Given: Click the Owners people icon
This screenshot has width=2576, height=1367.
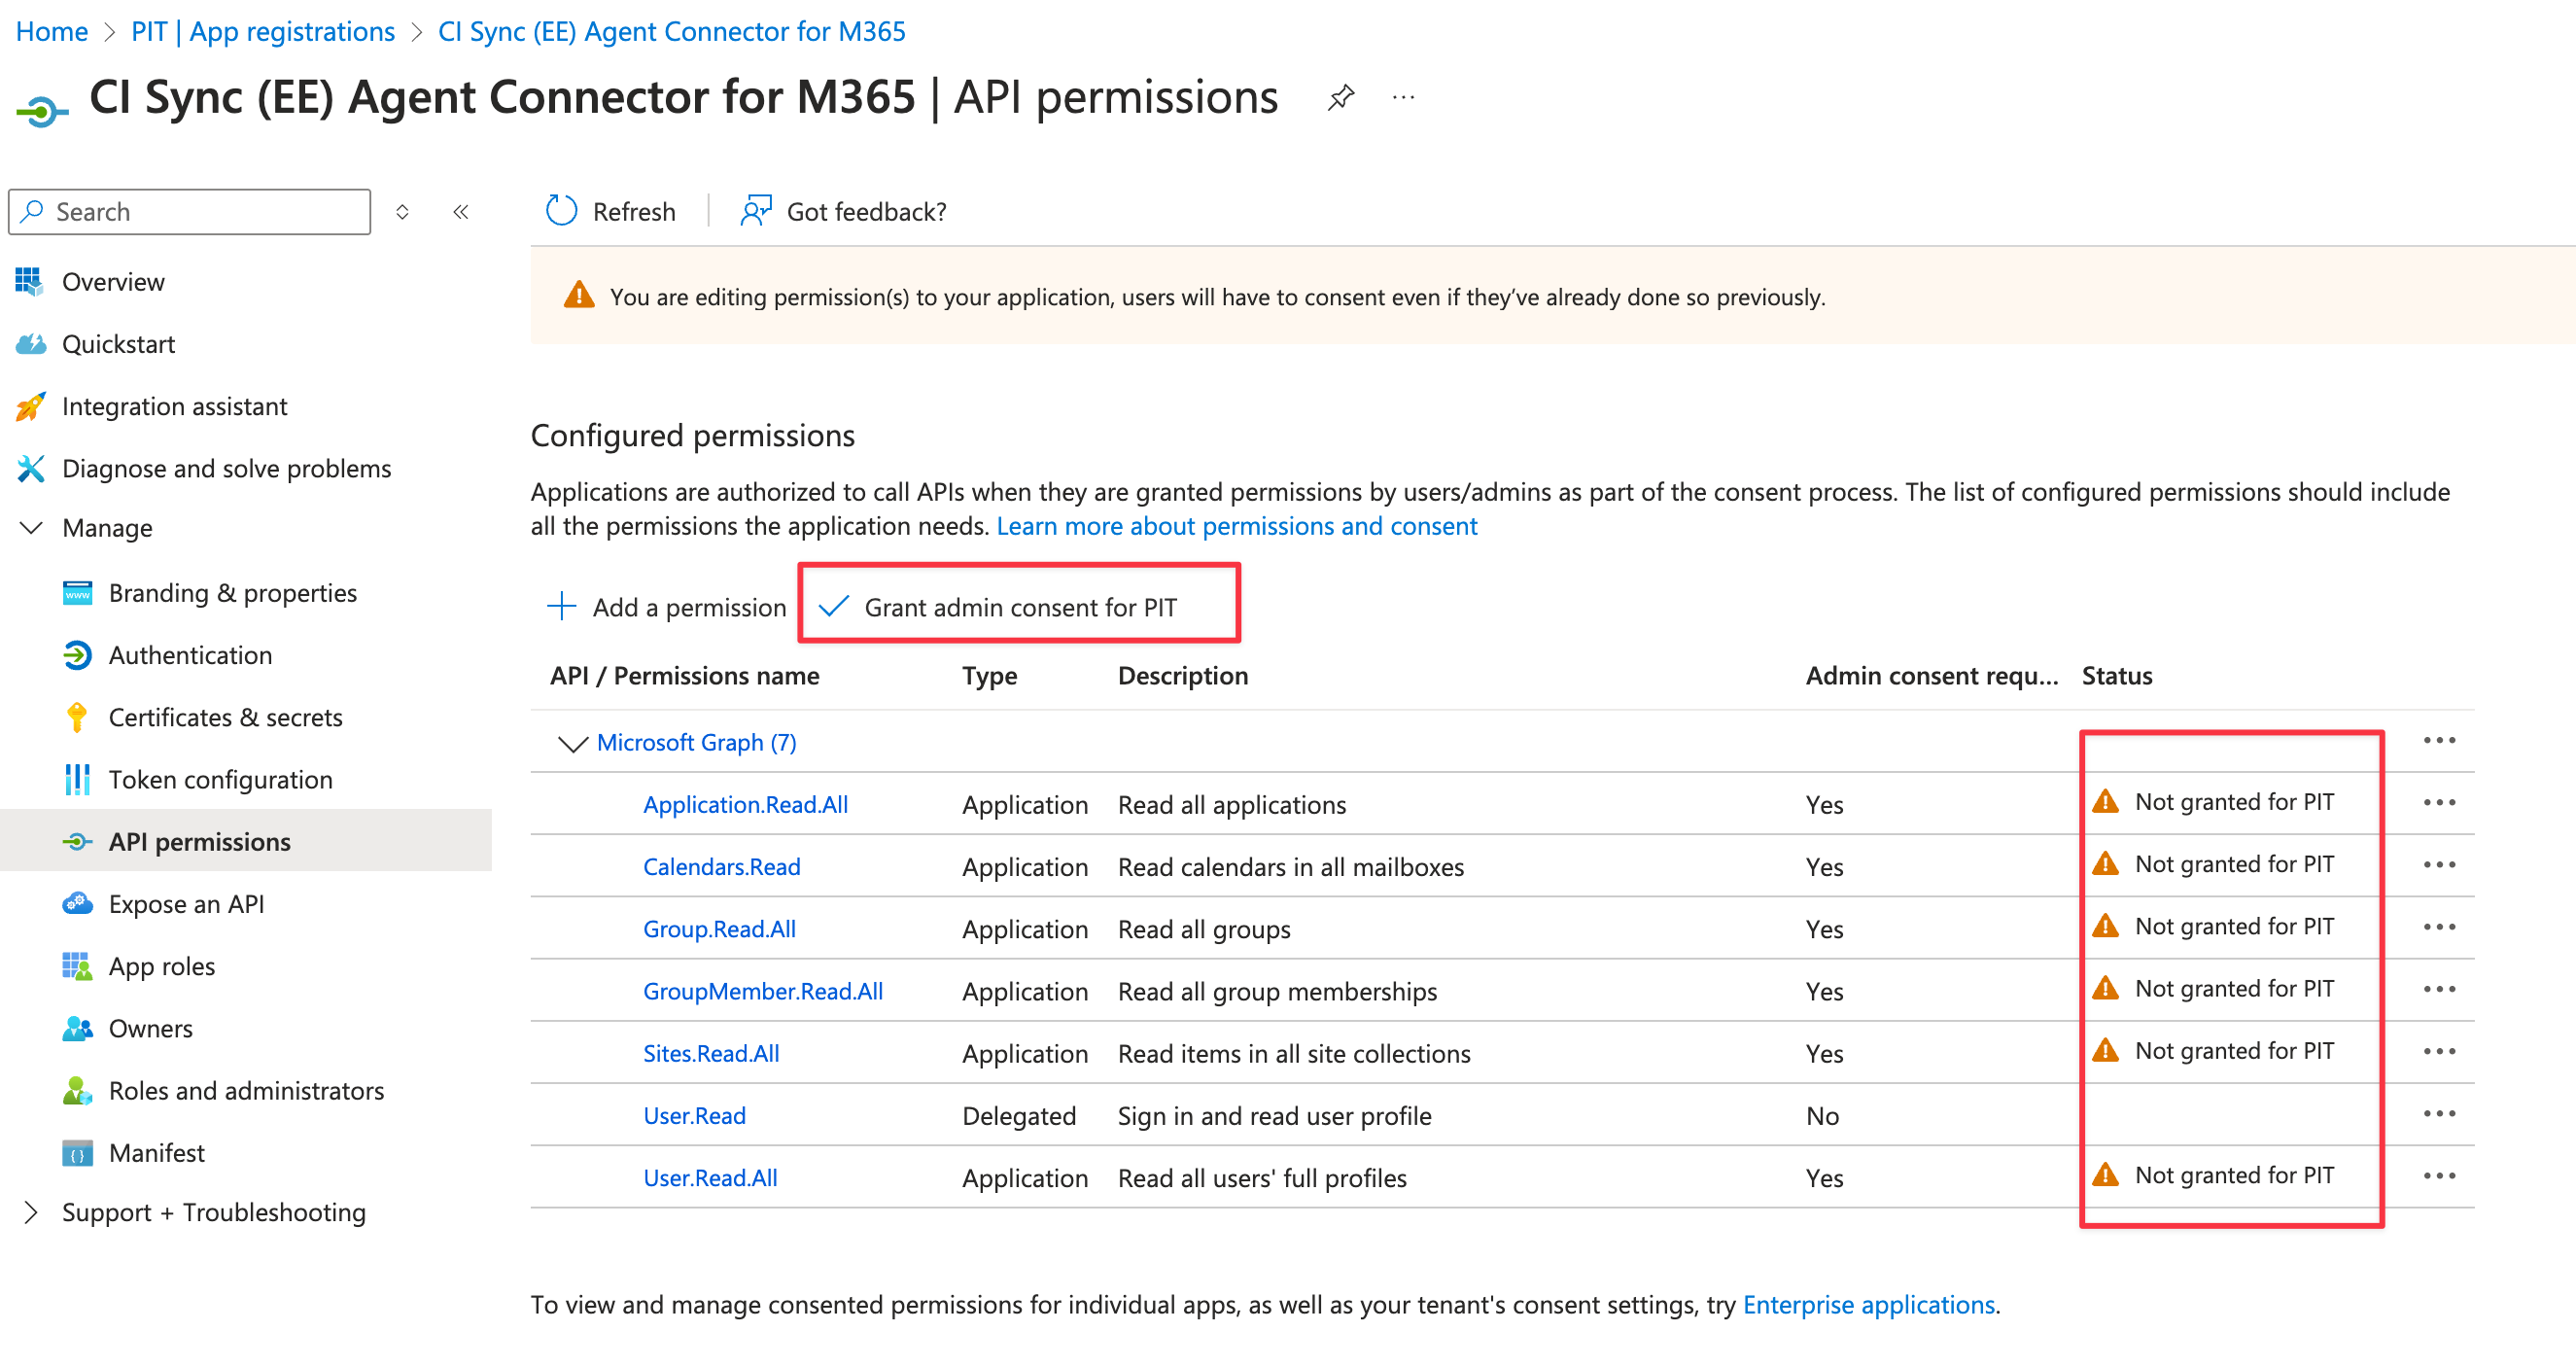Looking at the screenshot, I should (77, 1028).
